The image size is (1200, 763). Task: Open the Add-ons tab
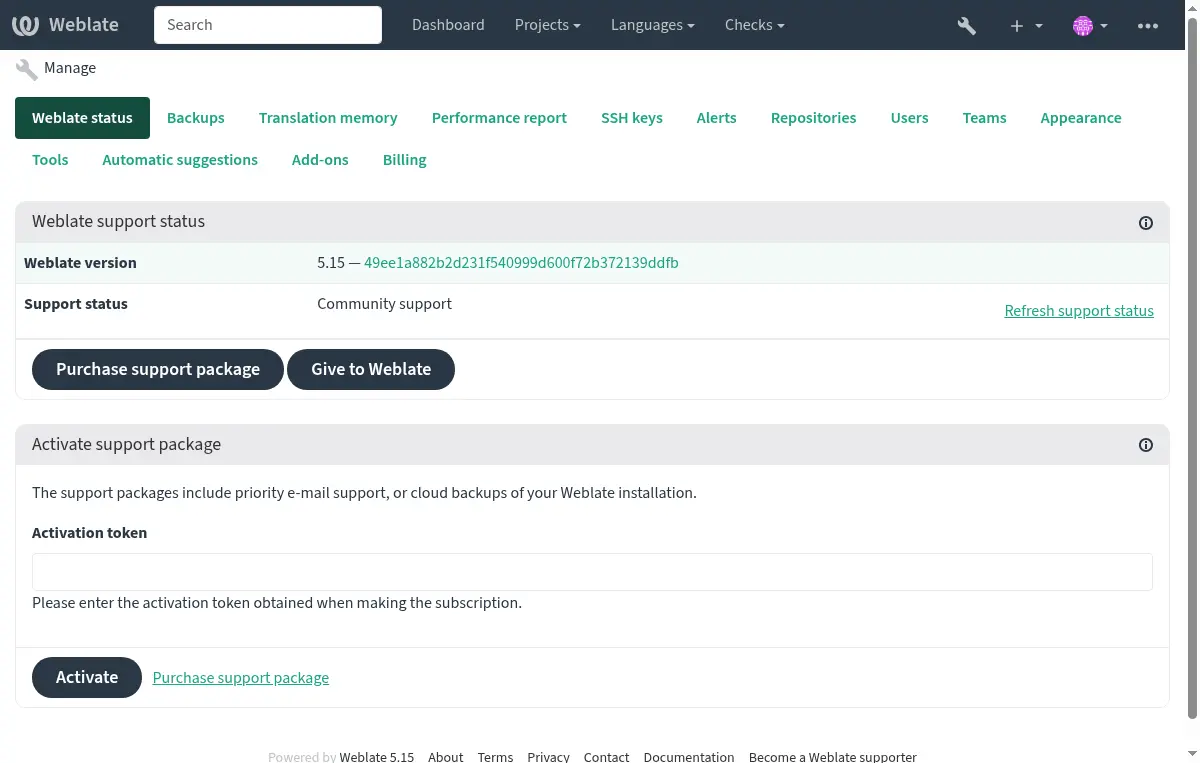(x=320, y=160)
